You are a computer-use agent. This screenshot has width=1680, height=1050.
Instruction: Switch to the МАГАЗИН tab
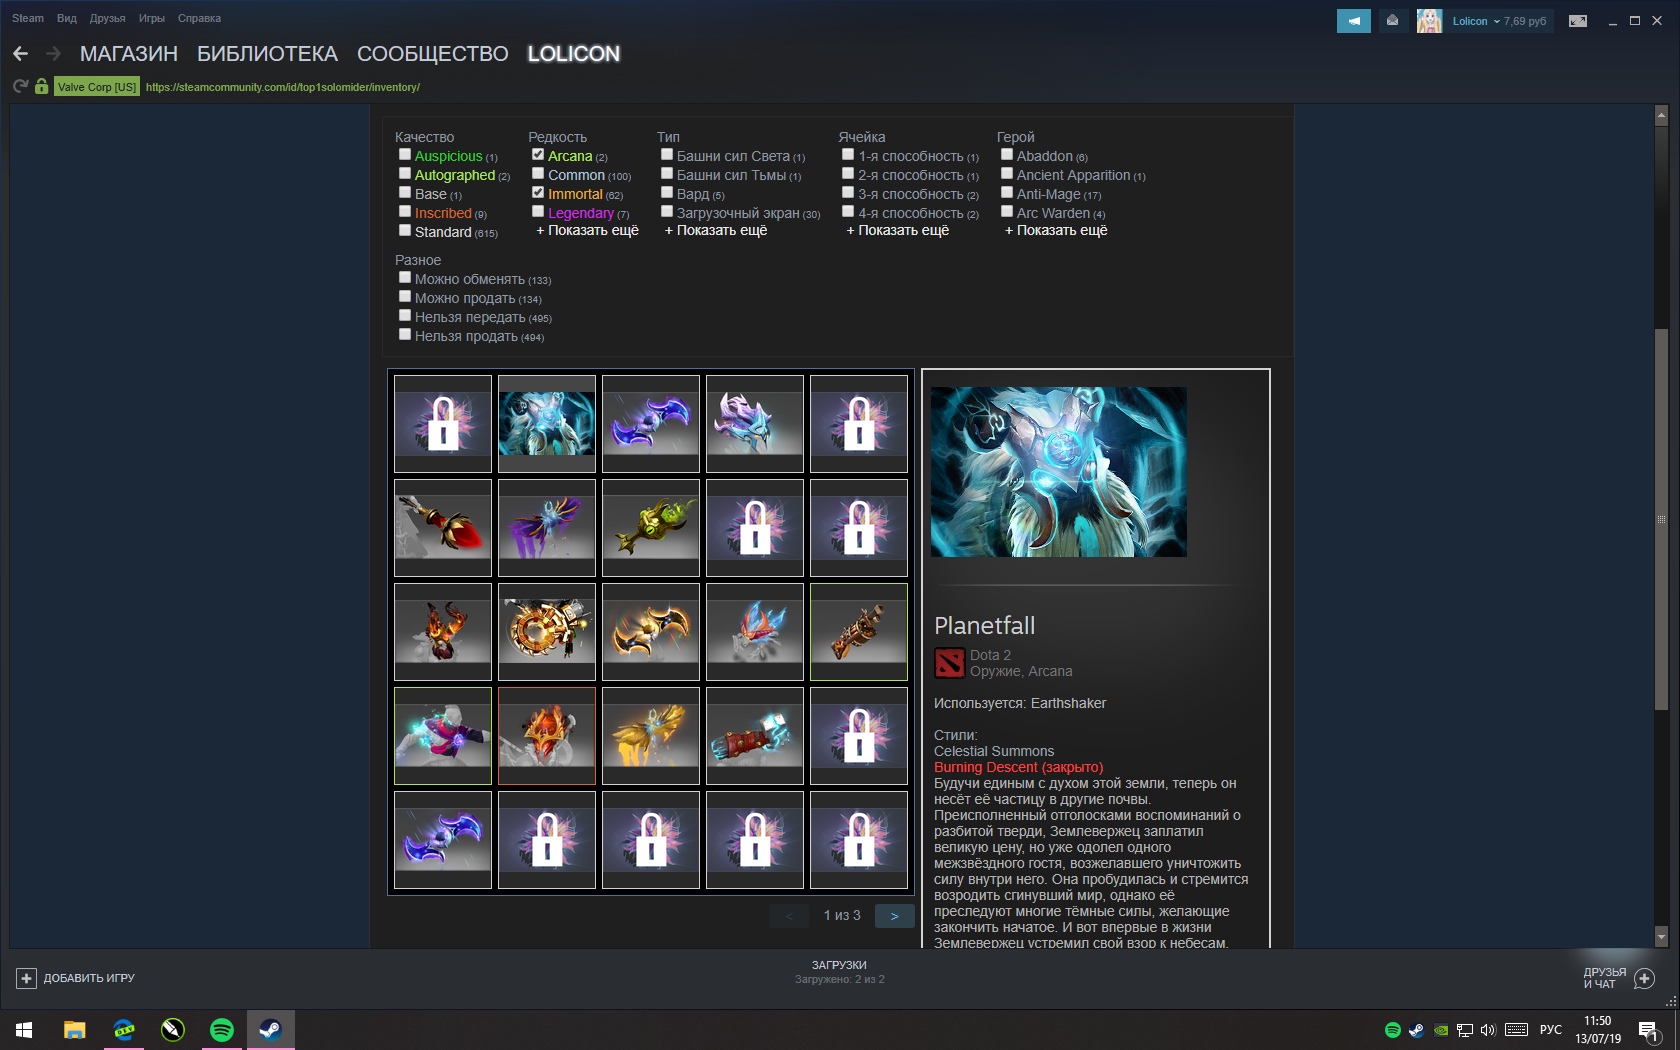[129, 54]
